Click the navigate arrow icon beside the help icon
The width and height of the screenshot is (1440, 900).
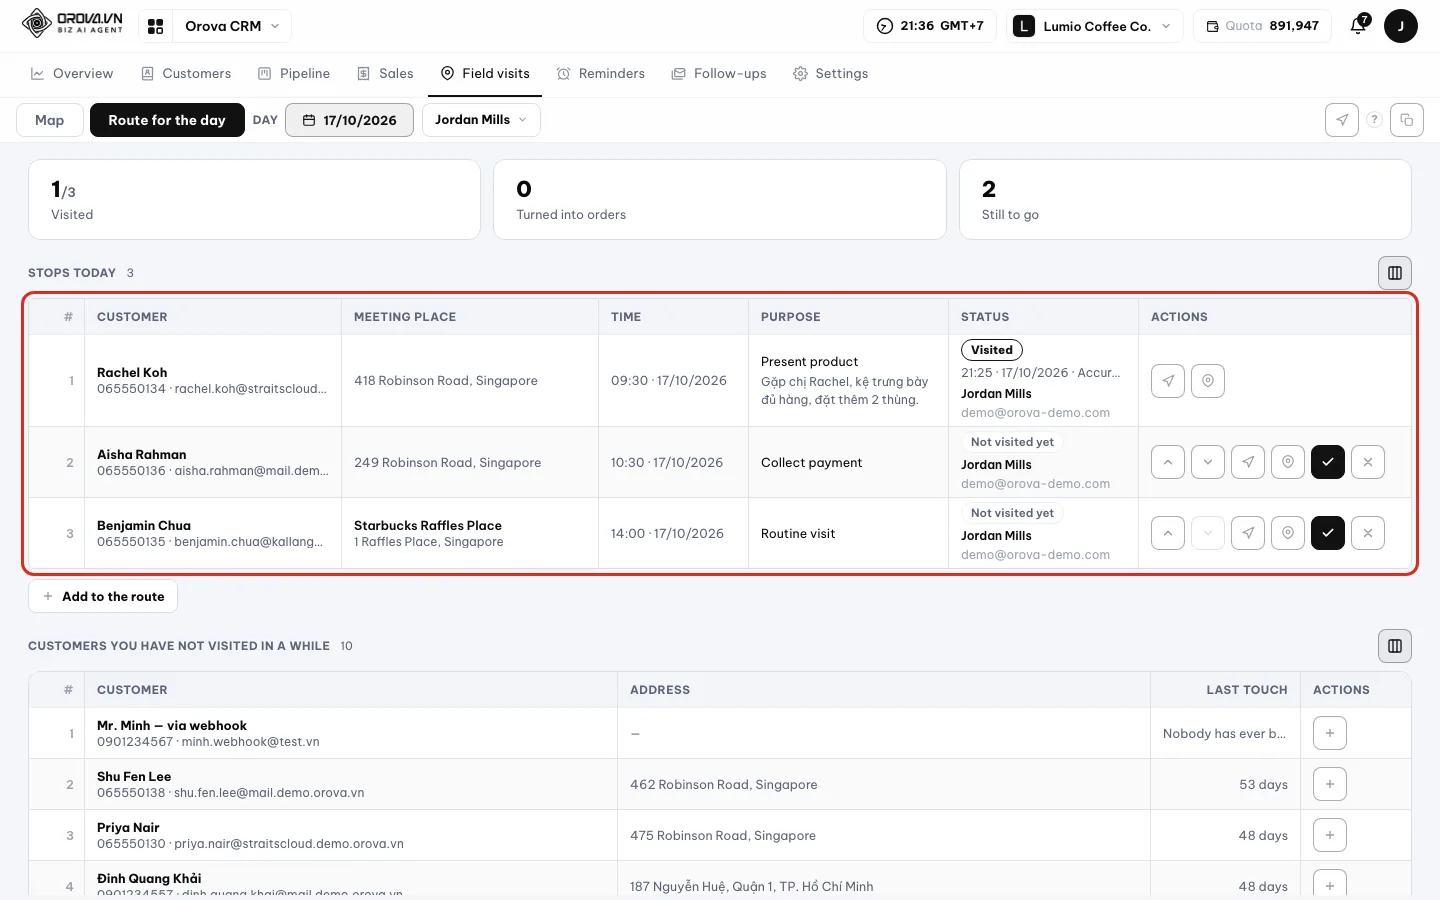[1342, 120]
